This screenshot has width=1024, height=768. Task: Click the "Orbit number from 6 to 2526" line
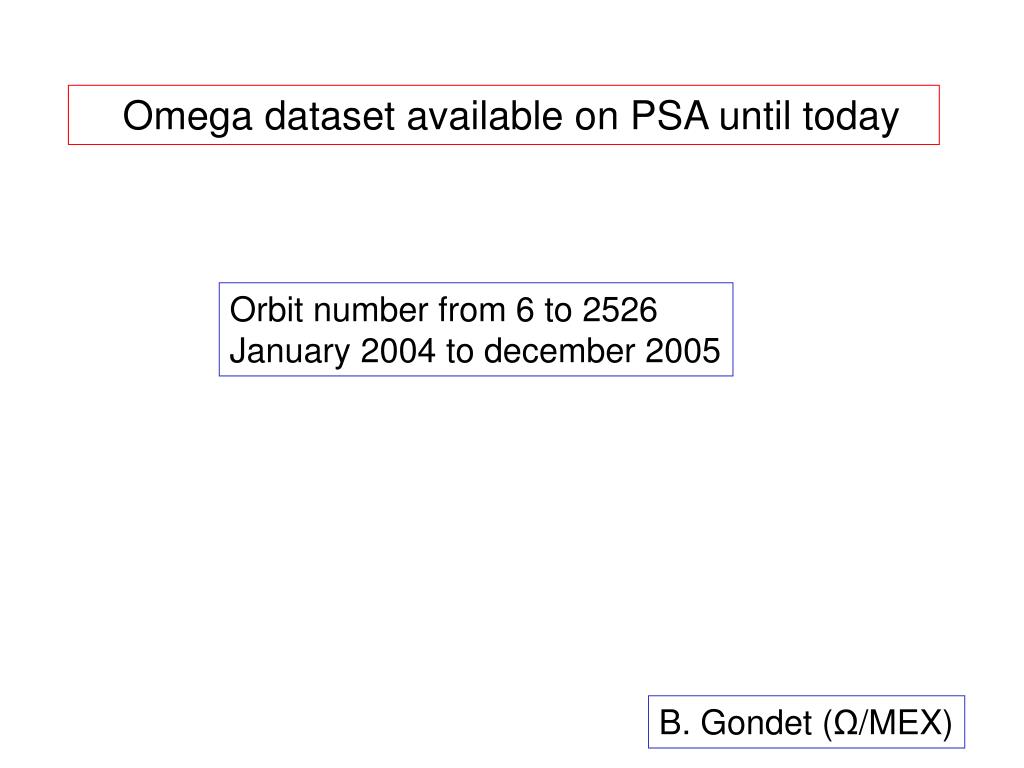[443, 310]
